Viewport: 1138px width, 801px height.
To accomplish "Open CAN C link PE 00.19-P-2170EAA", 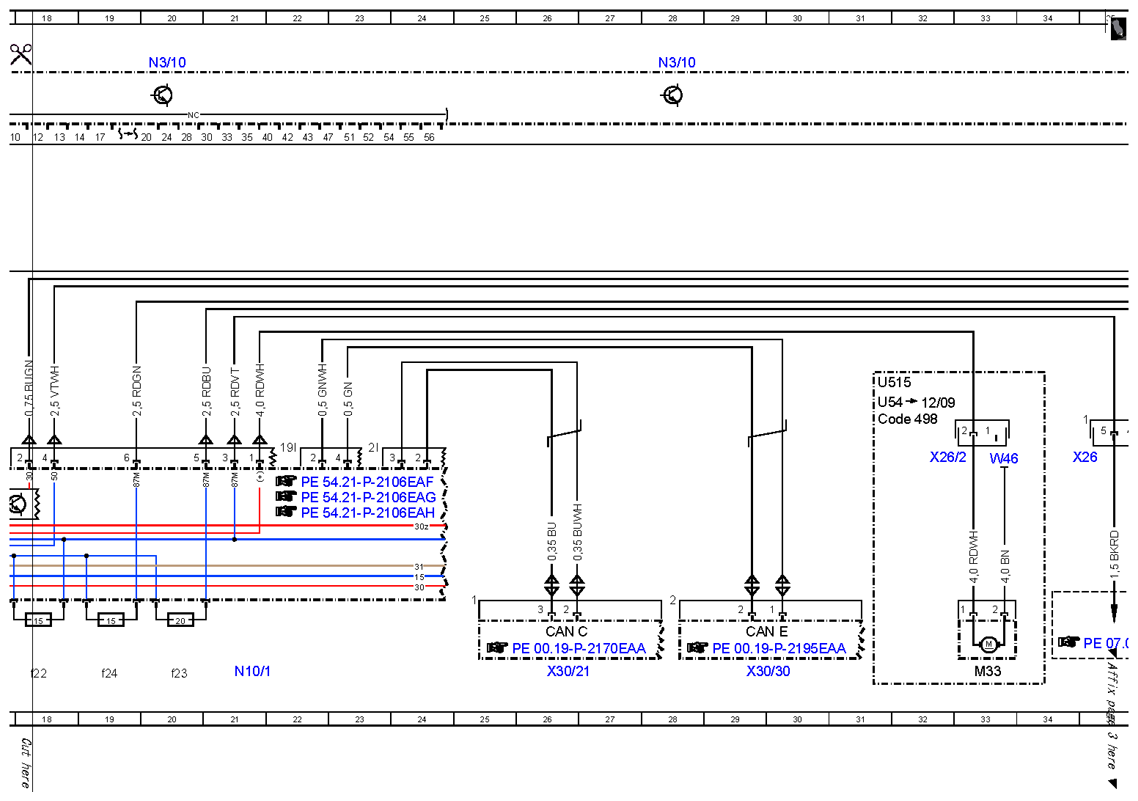I will click(578, 648).
